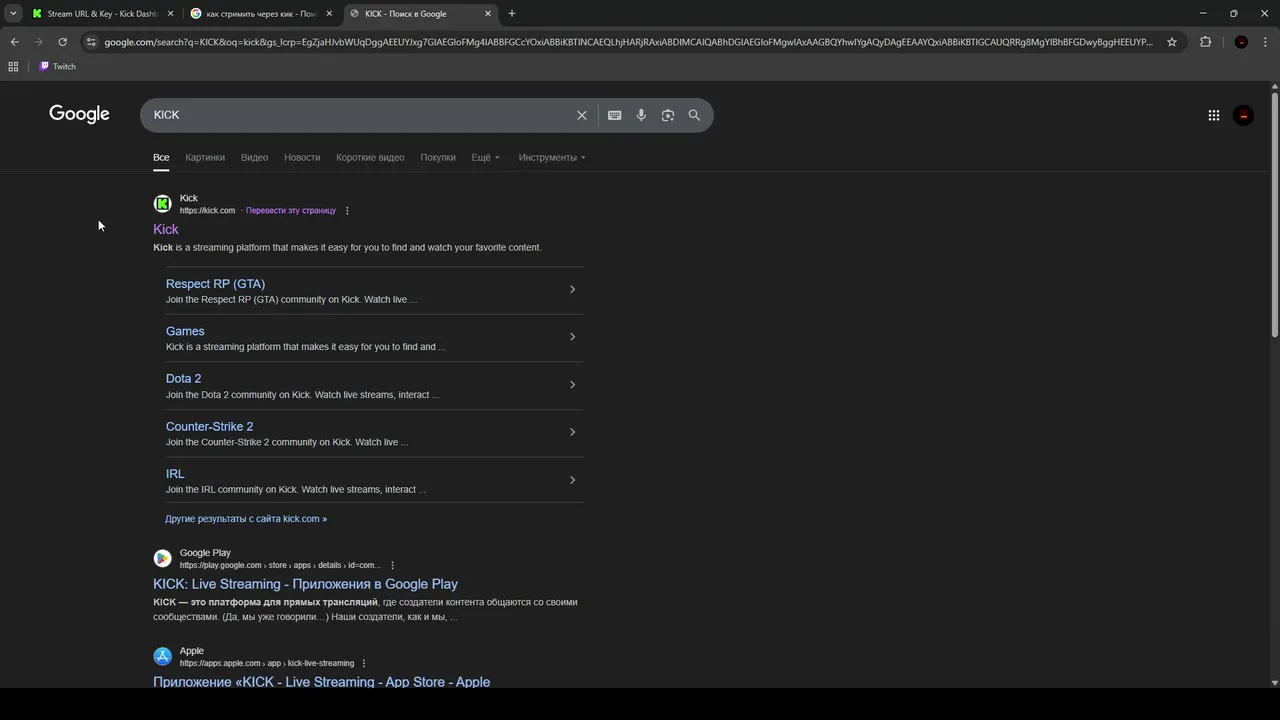Screen dimensions: 1280x720
Task: Reload the current page
Action: [x=62, y=42]
